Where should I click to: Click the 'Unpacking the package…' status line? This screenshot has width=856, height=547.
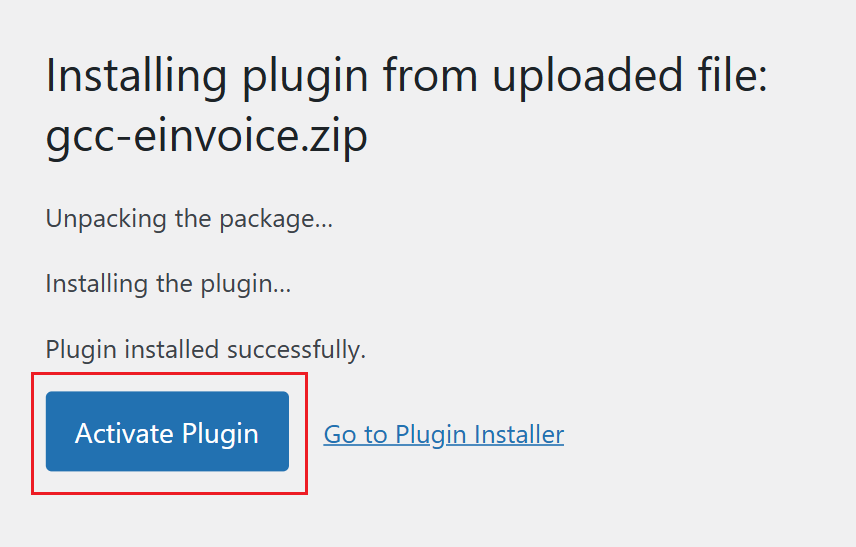[189, 219]
